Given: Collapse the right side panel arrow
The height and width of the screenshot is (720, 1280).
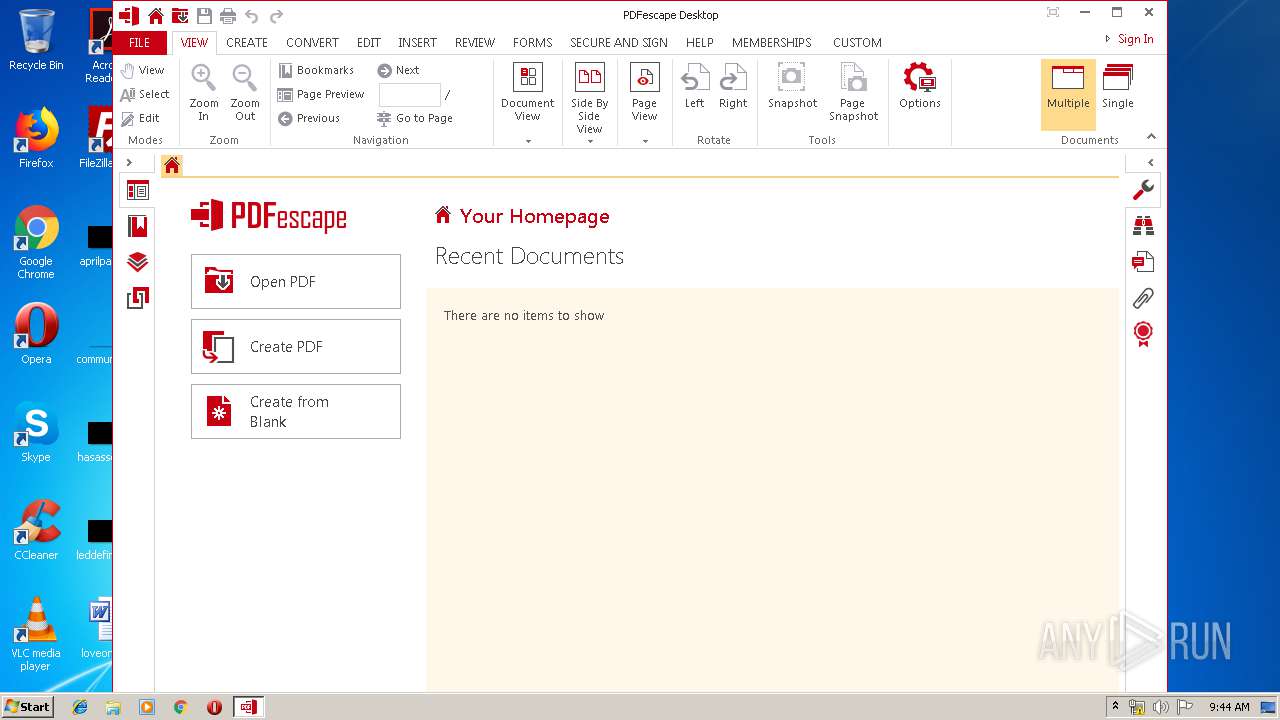Looking at the screenshot, I should pos(1151,162).
